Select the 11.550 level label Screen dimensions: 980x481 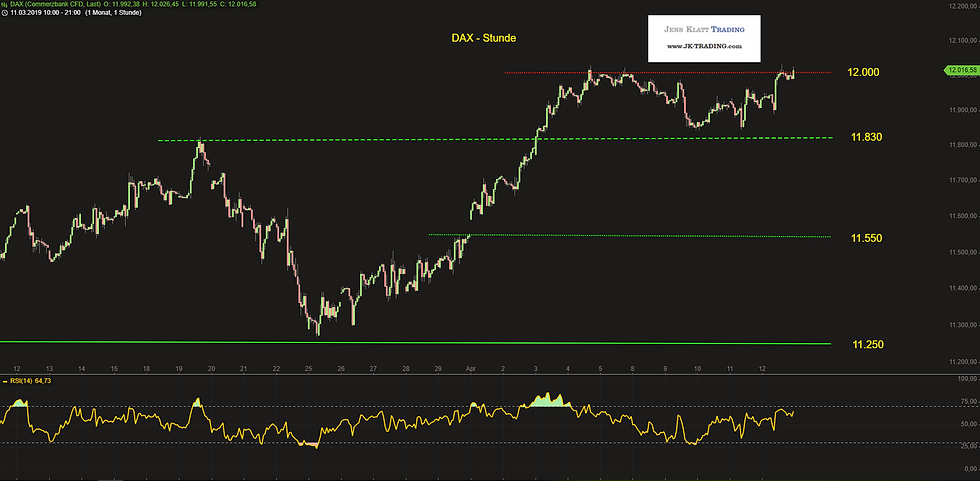click(866, 238)
